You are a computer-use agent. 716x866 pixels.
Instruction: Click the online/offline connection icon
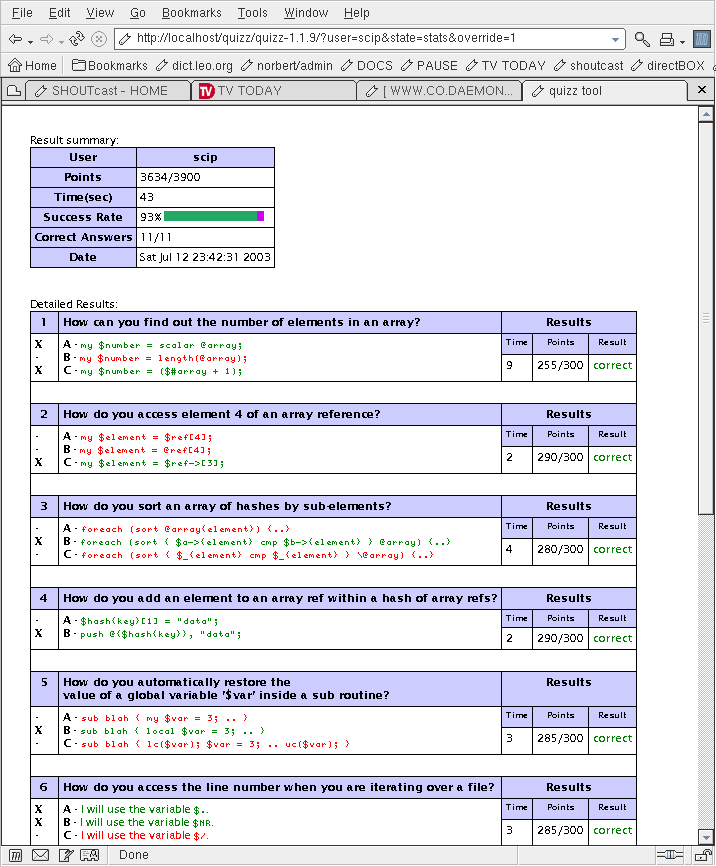(x=670, y=855)
